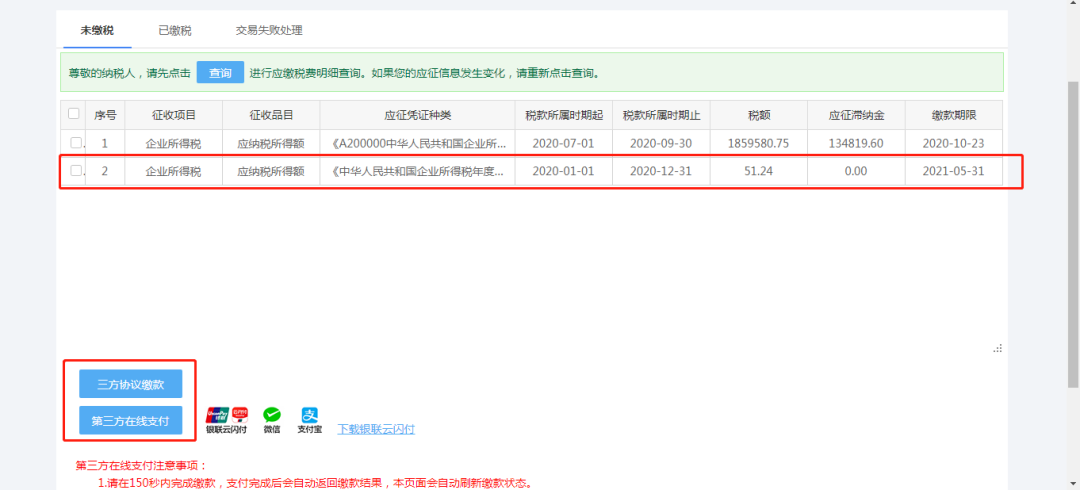Switch to the 未缴税 tab
The image size is (1080, 490).
pos(97,30)
